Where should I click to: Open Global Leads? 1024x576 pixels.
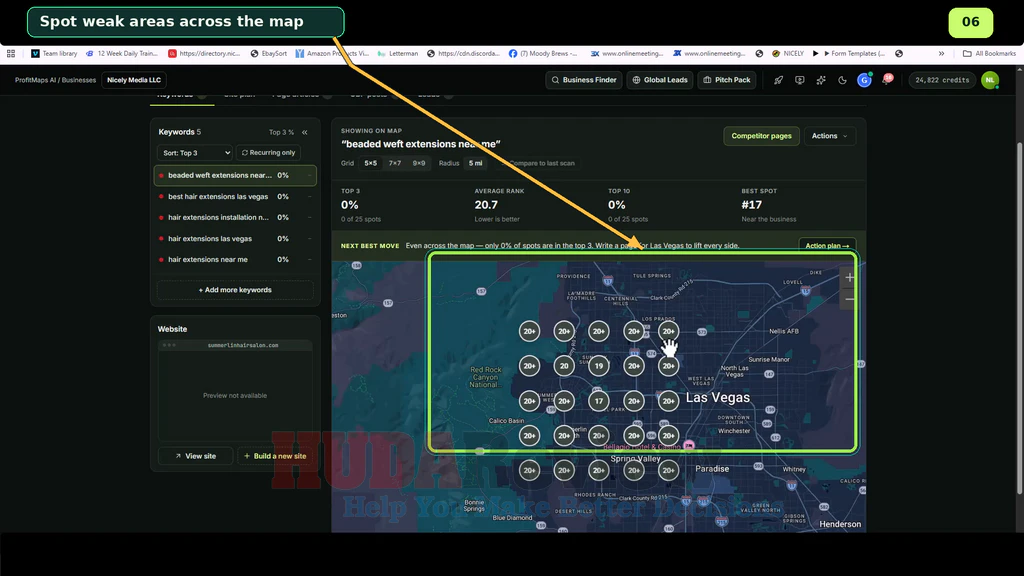tap(660, 80)
